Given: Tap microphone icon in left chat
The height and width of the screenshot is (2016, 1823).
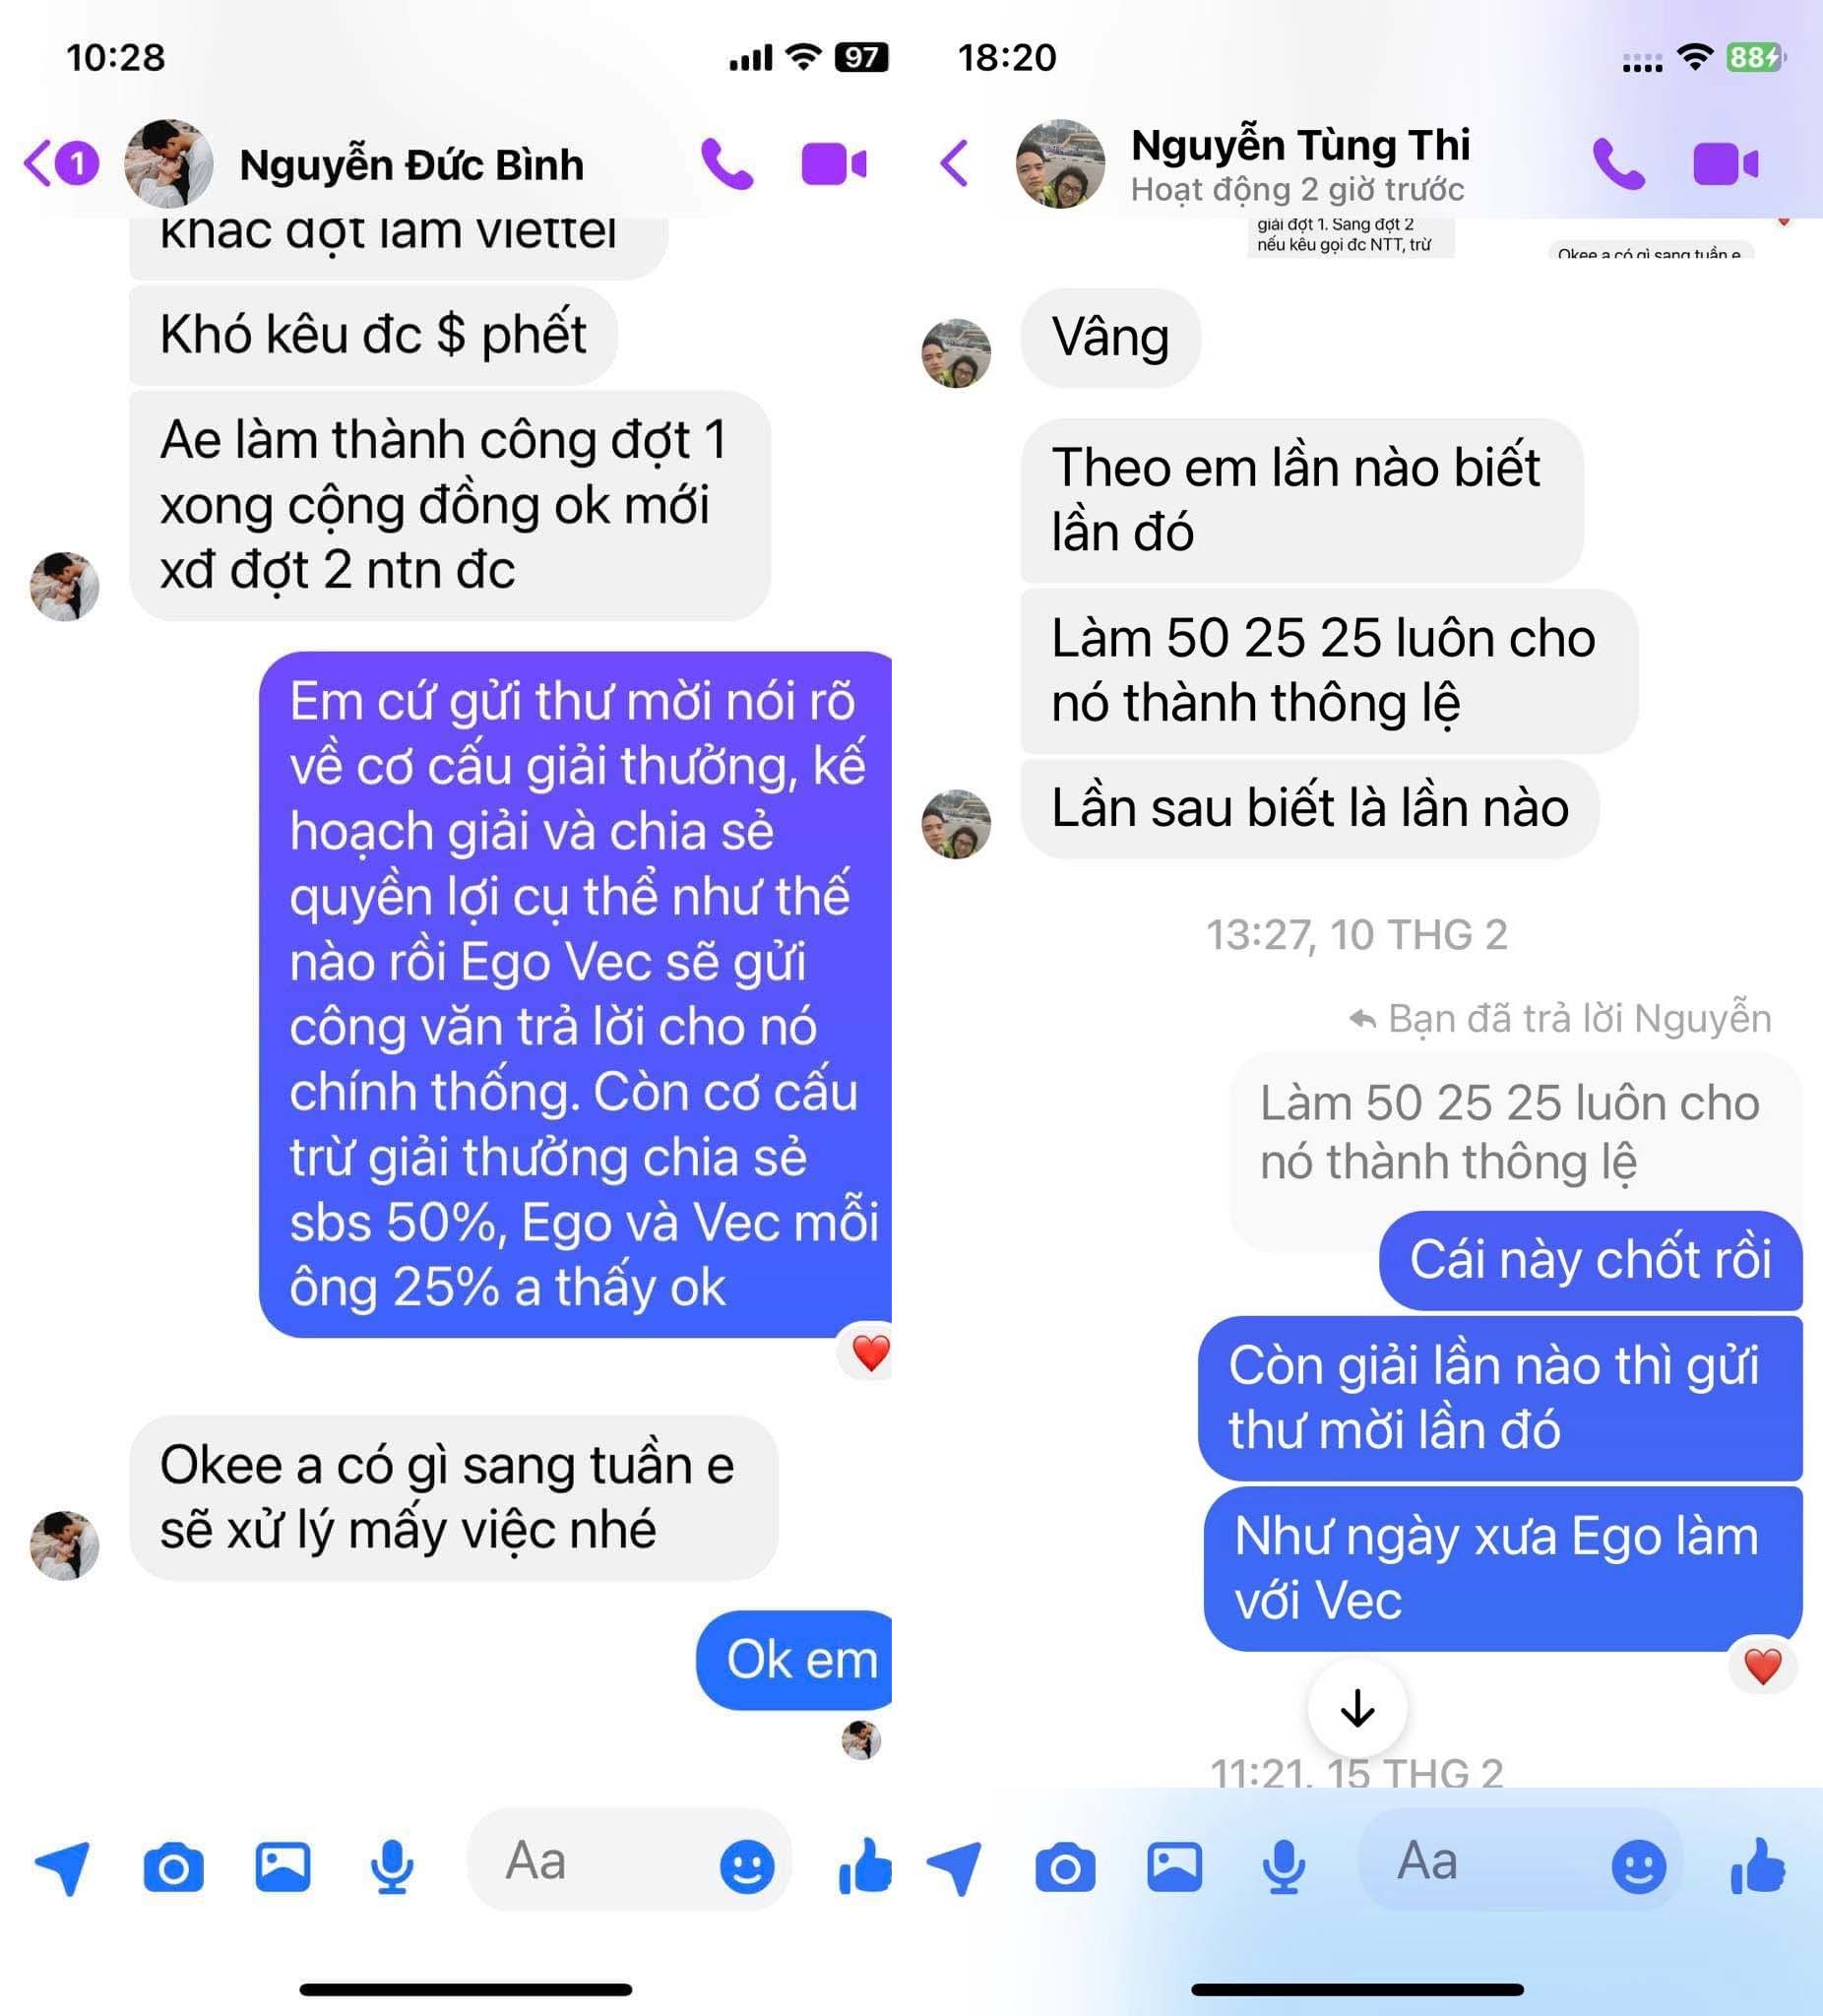Looking at the screenshot, I should pyautogui.click(x=391, y=1866).
